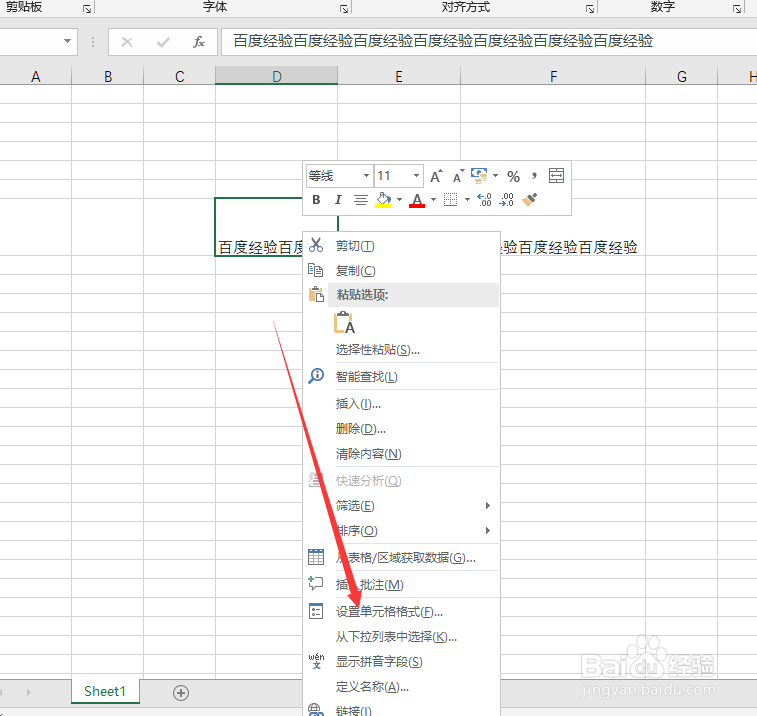Click center align icon in mini toolbar
This screenshot has height=716, width=757.
(360, 199)
